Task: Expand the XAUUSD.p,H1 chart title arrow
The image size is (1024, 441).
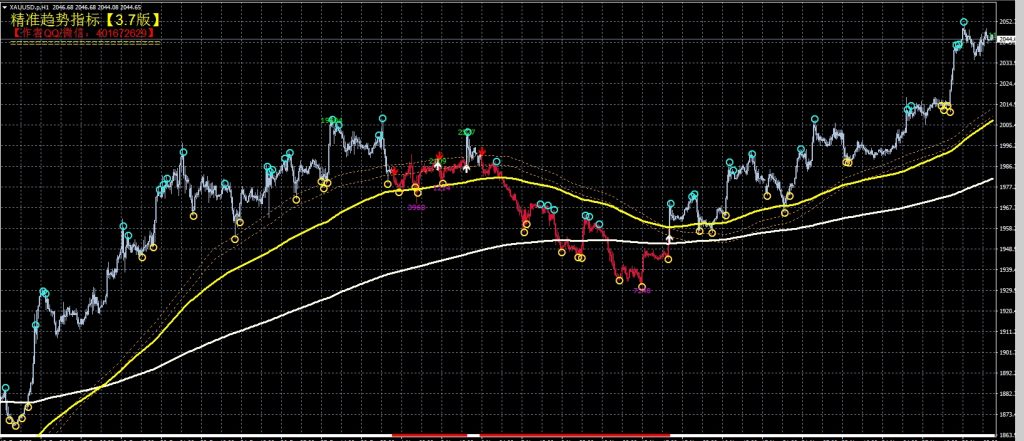Action: (4, 7)
